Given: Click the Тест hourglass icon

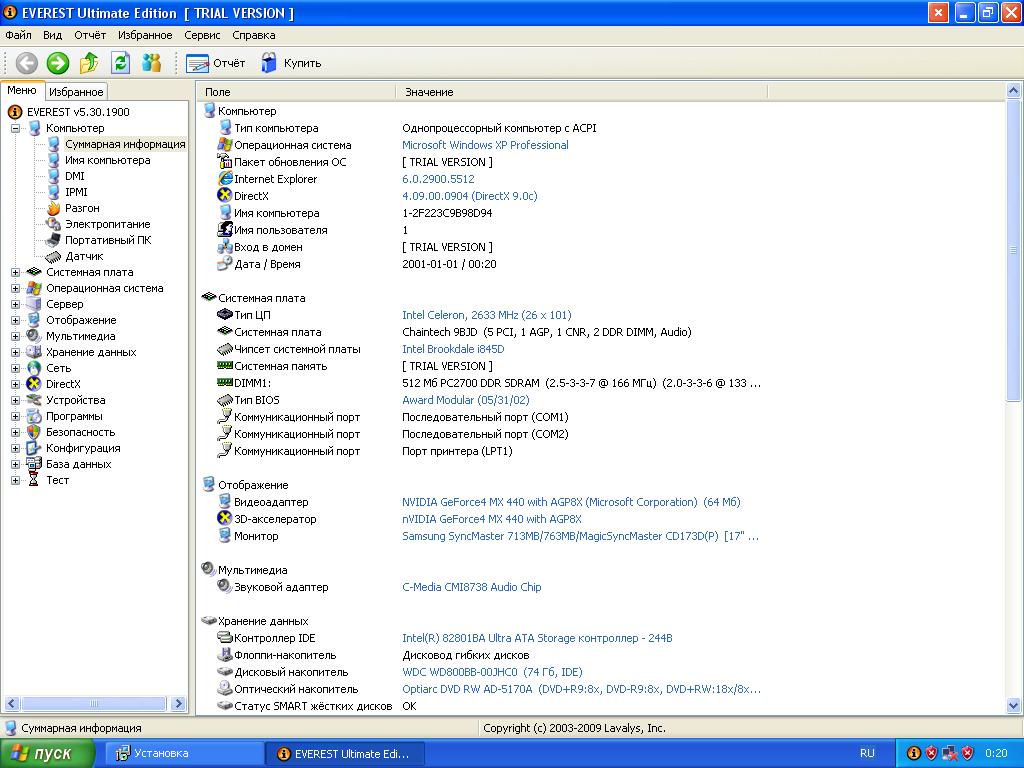Looking at the screenshot, I should (34, 480).
